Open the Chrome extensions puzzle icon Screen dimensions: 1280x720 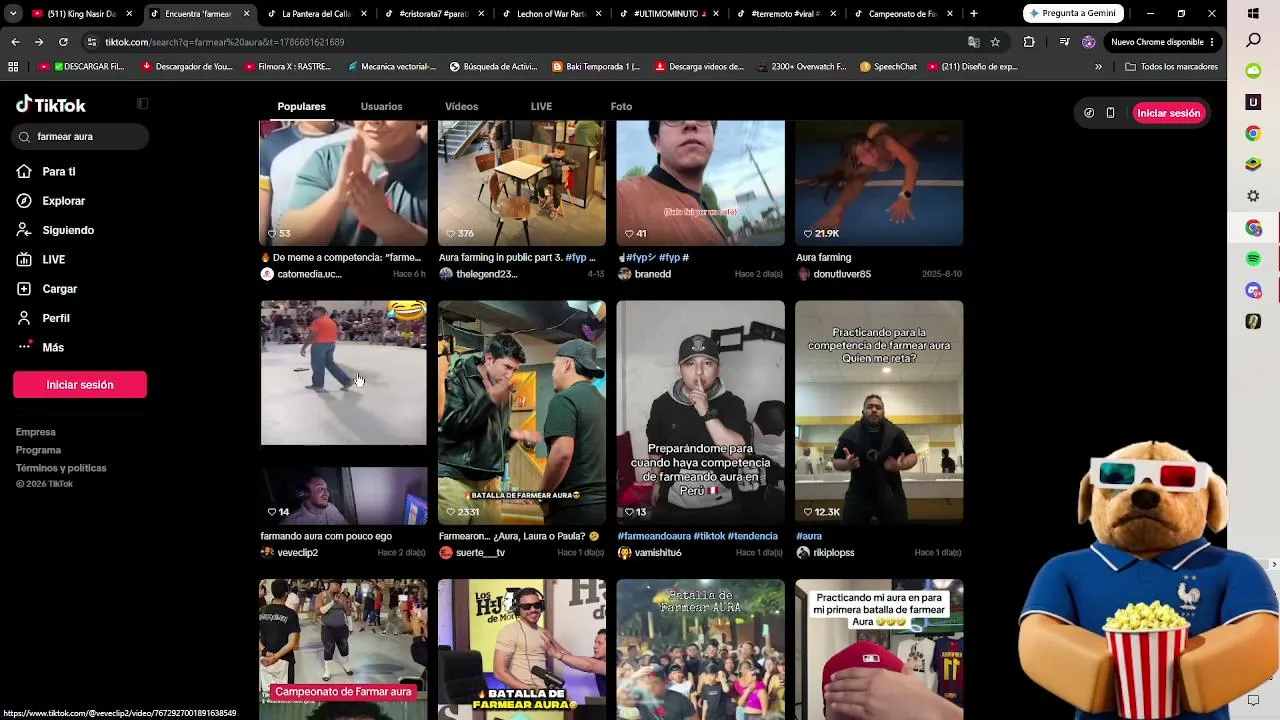click(1029, 42)
